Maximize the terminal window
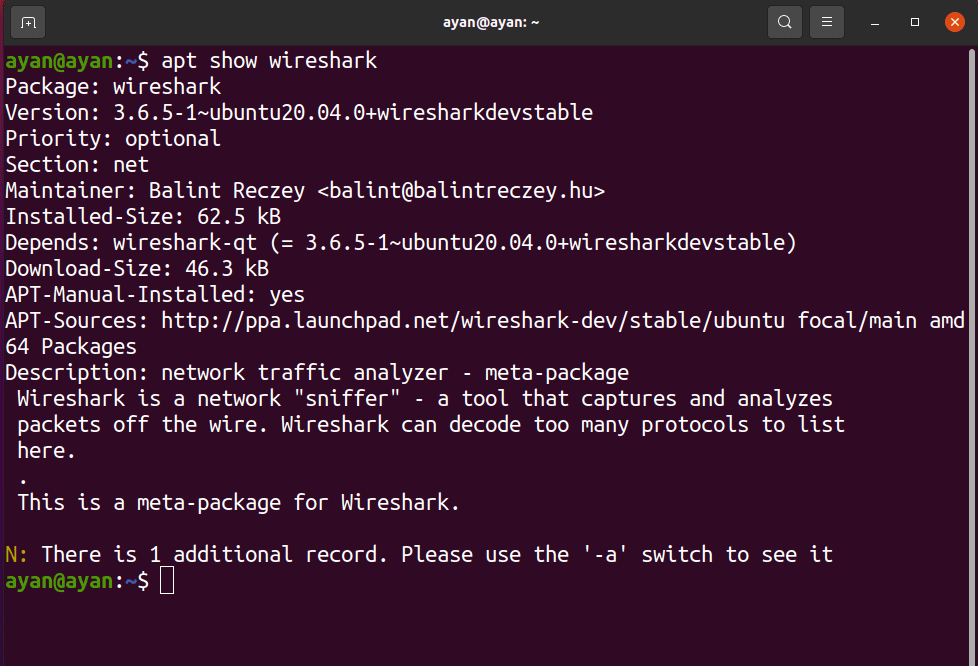Image resolution: width=978 pixels, height=666 pixels. (x=914, y=22)
